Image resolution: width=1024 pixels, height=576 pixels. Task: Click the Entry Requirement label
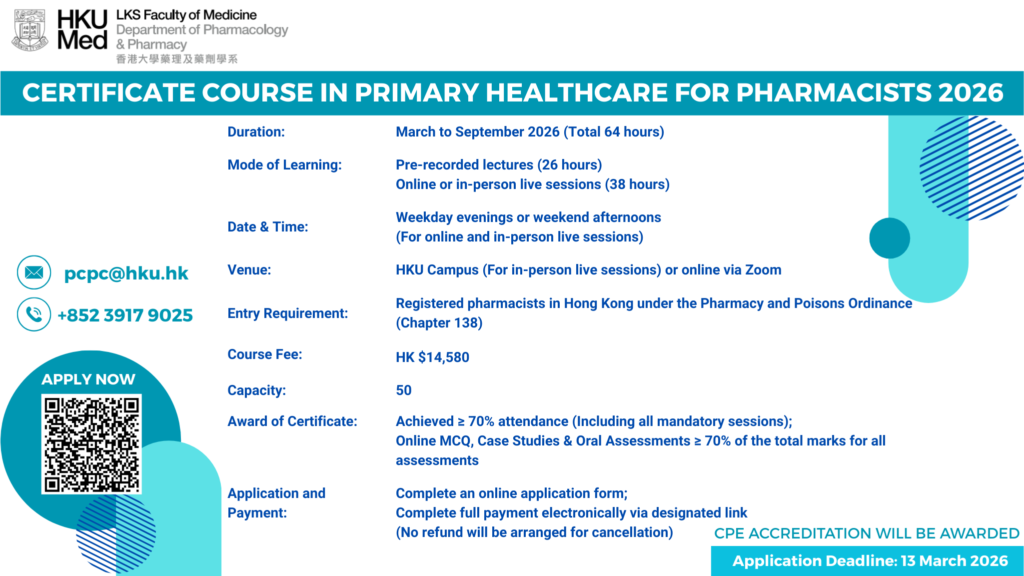click(x=288, y=313)
